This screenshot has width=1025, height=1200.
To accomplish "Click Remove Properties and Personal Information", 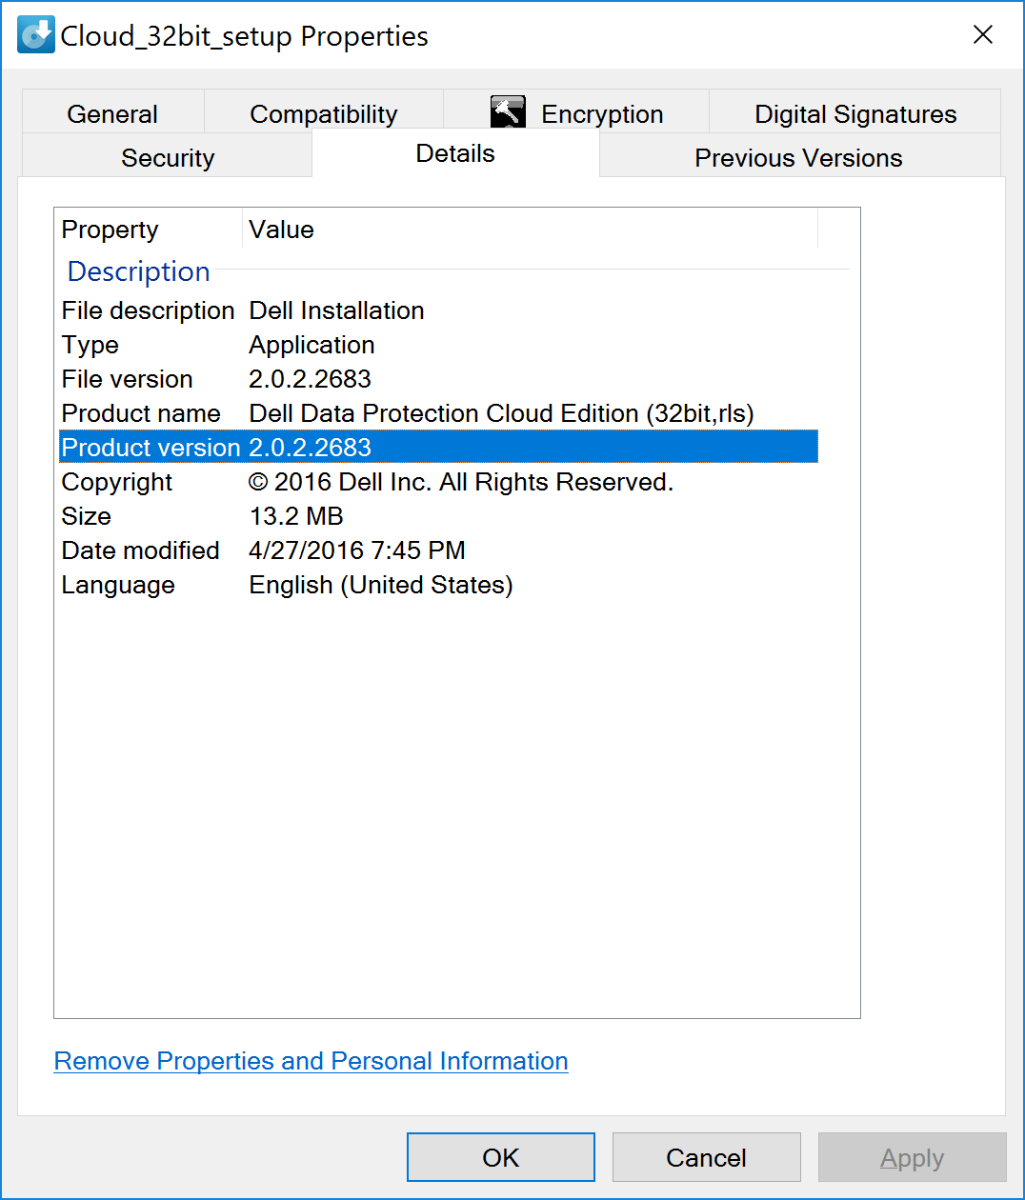I will 310,1061.
